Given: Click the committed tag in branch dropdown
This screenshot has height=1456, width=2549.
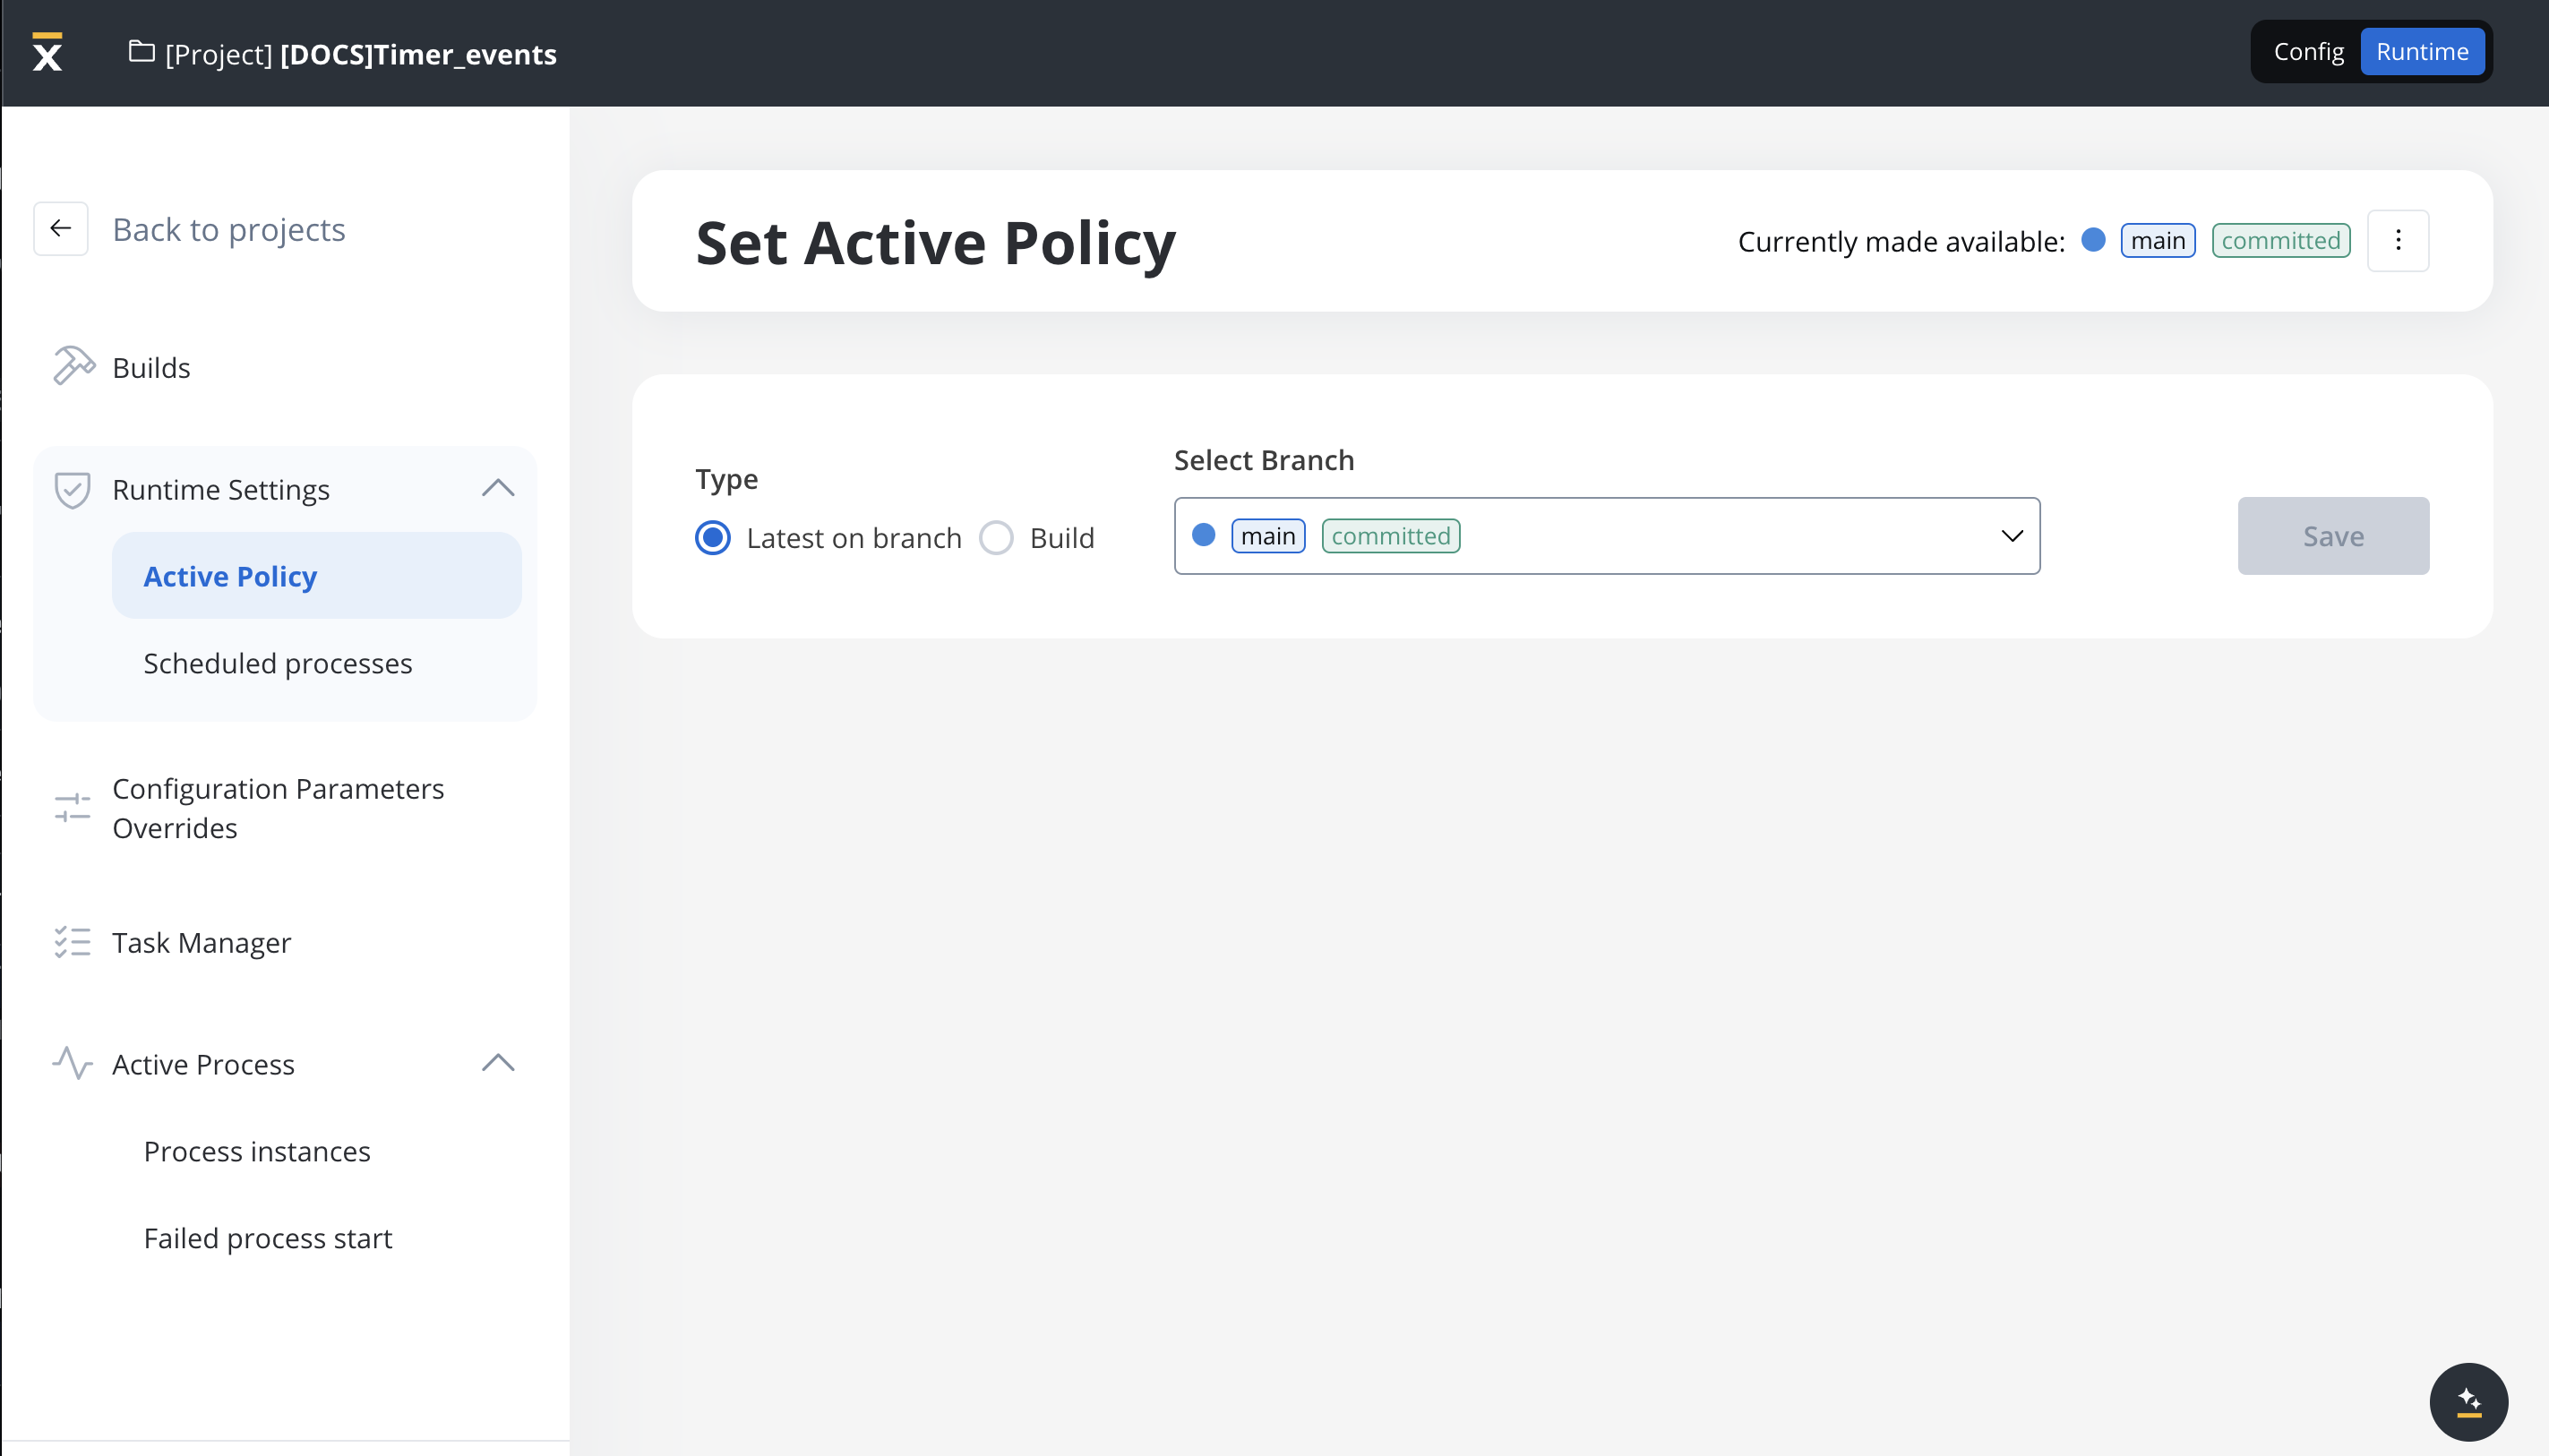Looking at the screenshot, I should pyautogui.click(x=1390, y=536).
